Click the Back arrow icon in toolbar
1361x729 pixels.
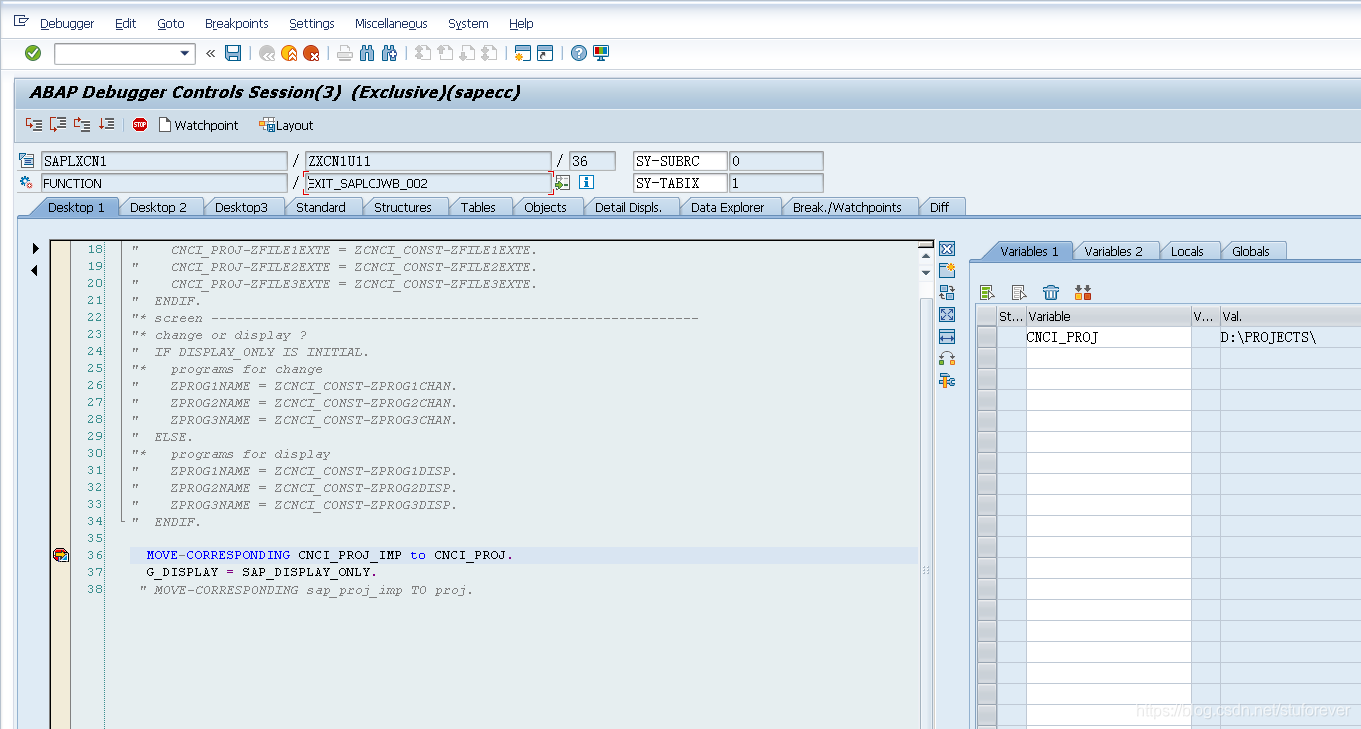267,53
